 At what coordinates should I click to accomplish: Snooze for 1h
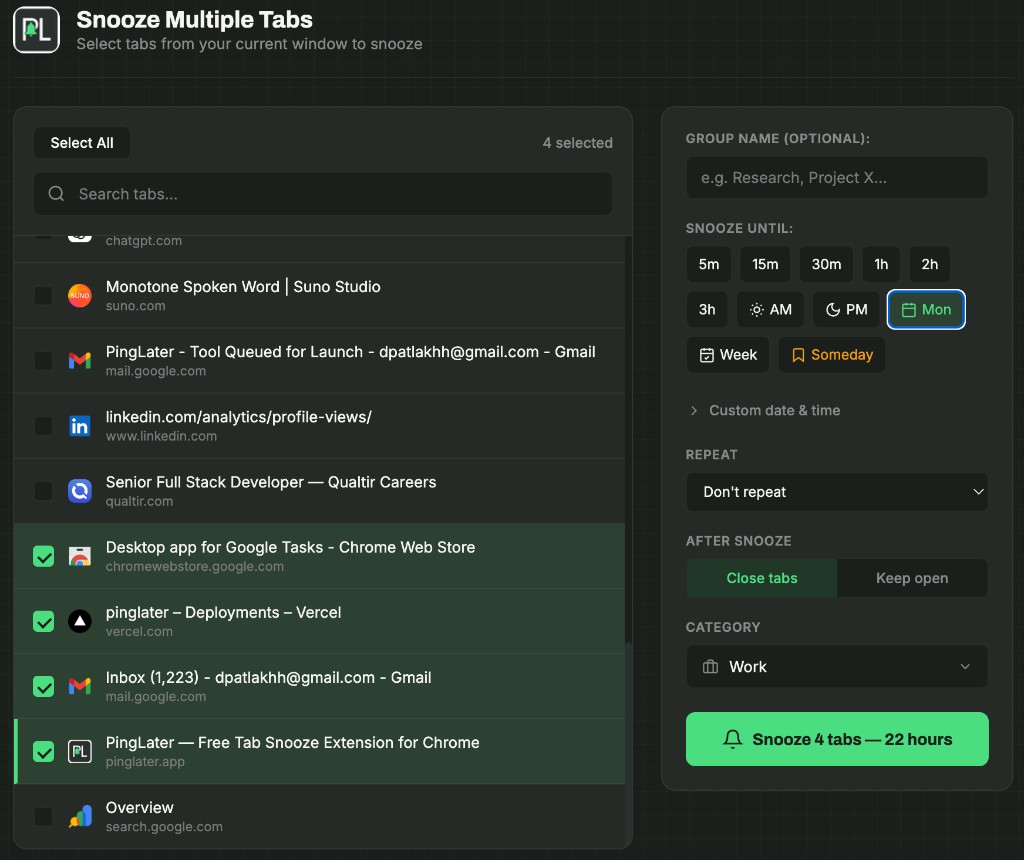tap(881, 264)
